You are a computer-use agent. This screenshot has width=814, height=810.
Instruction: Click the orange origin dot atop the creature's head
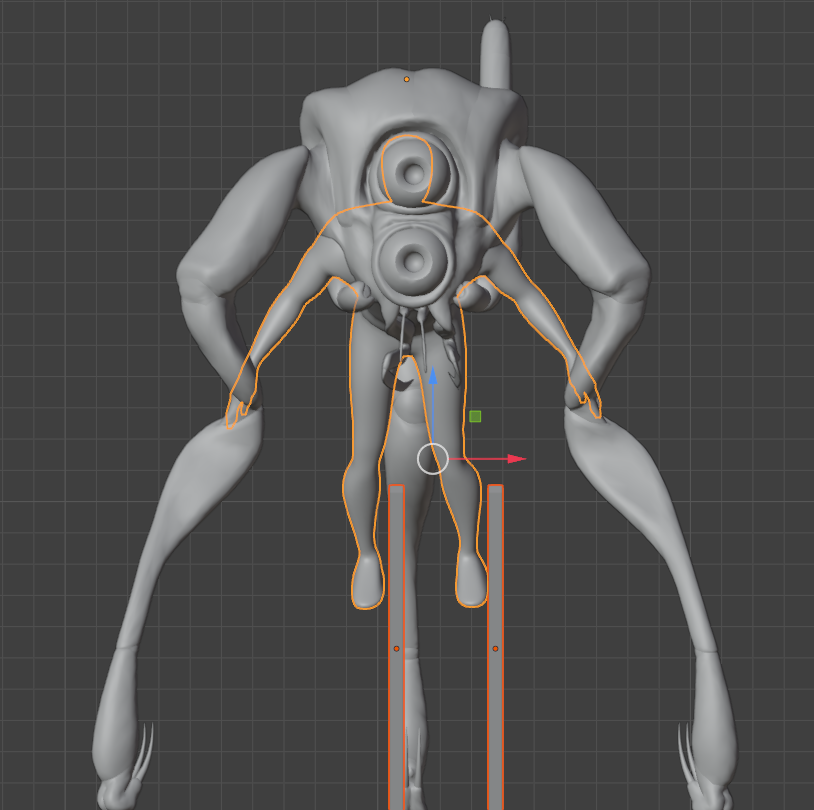tap(406, 79)
